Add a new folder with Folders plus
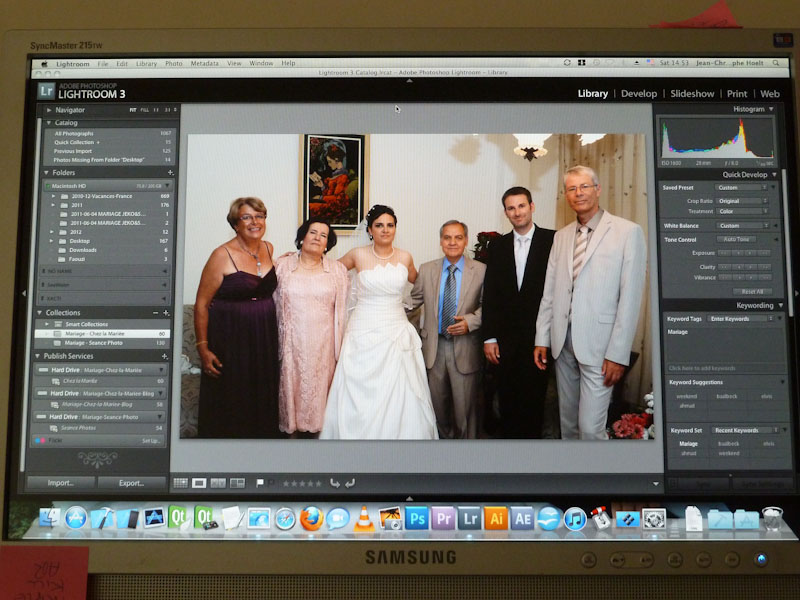The height and width of the screenshot is (600, 800). pos(170,173)
